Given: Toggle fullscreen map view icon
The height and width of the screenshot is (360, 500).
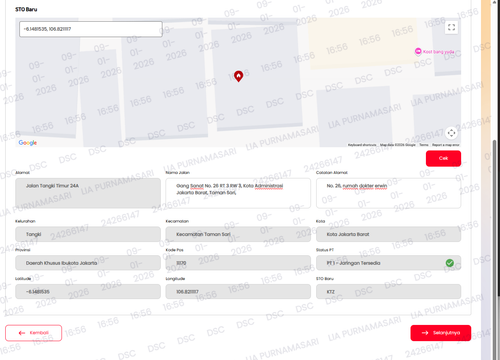Looking at the screenshot, I should (x=451, y=27).
